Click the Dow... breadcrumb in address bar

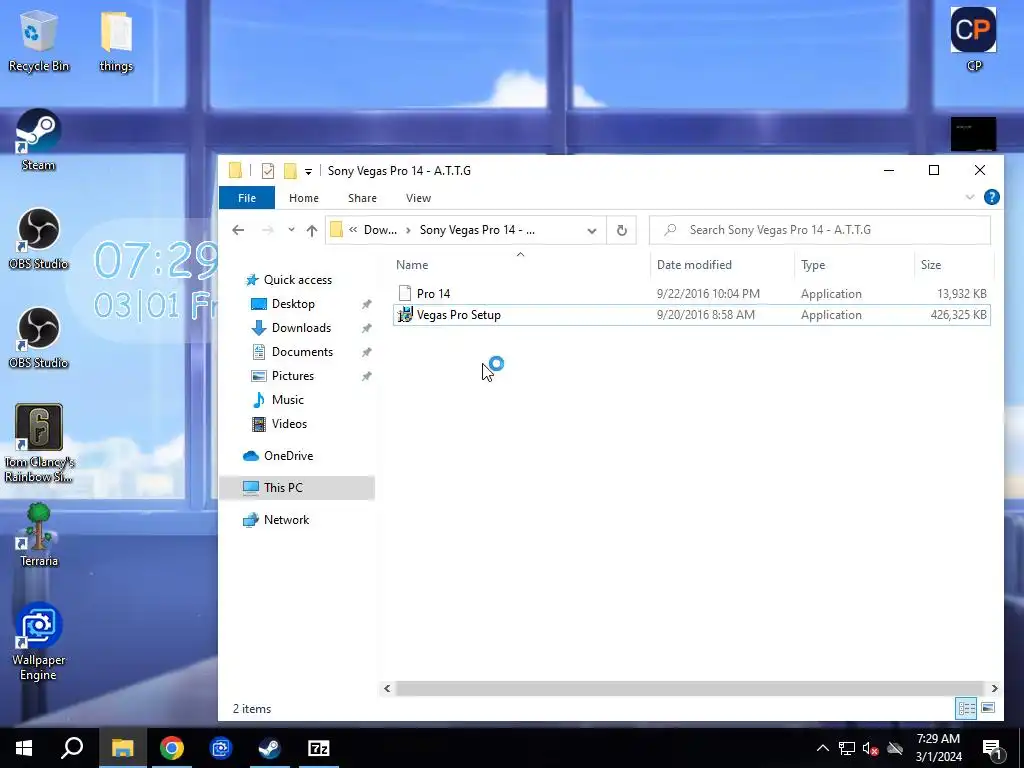point(380,230)
